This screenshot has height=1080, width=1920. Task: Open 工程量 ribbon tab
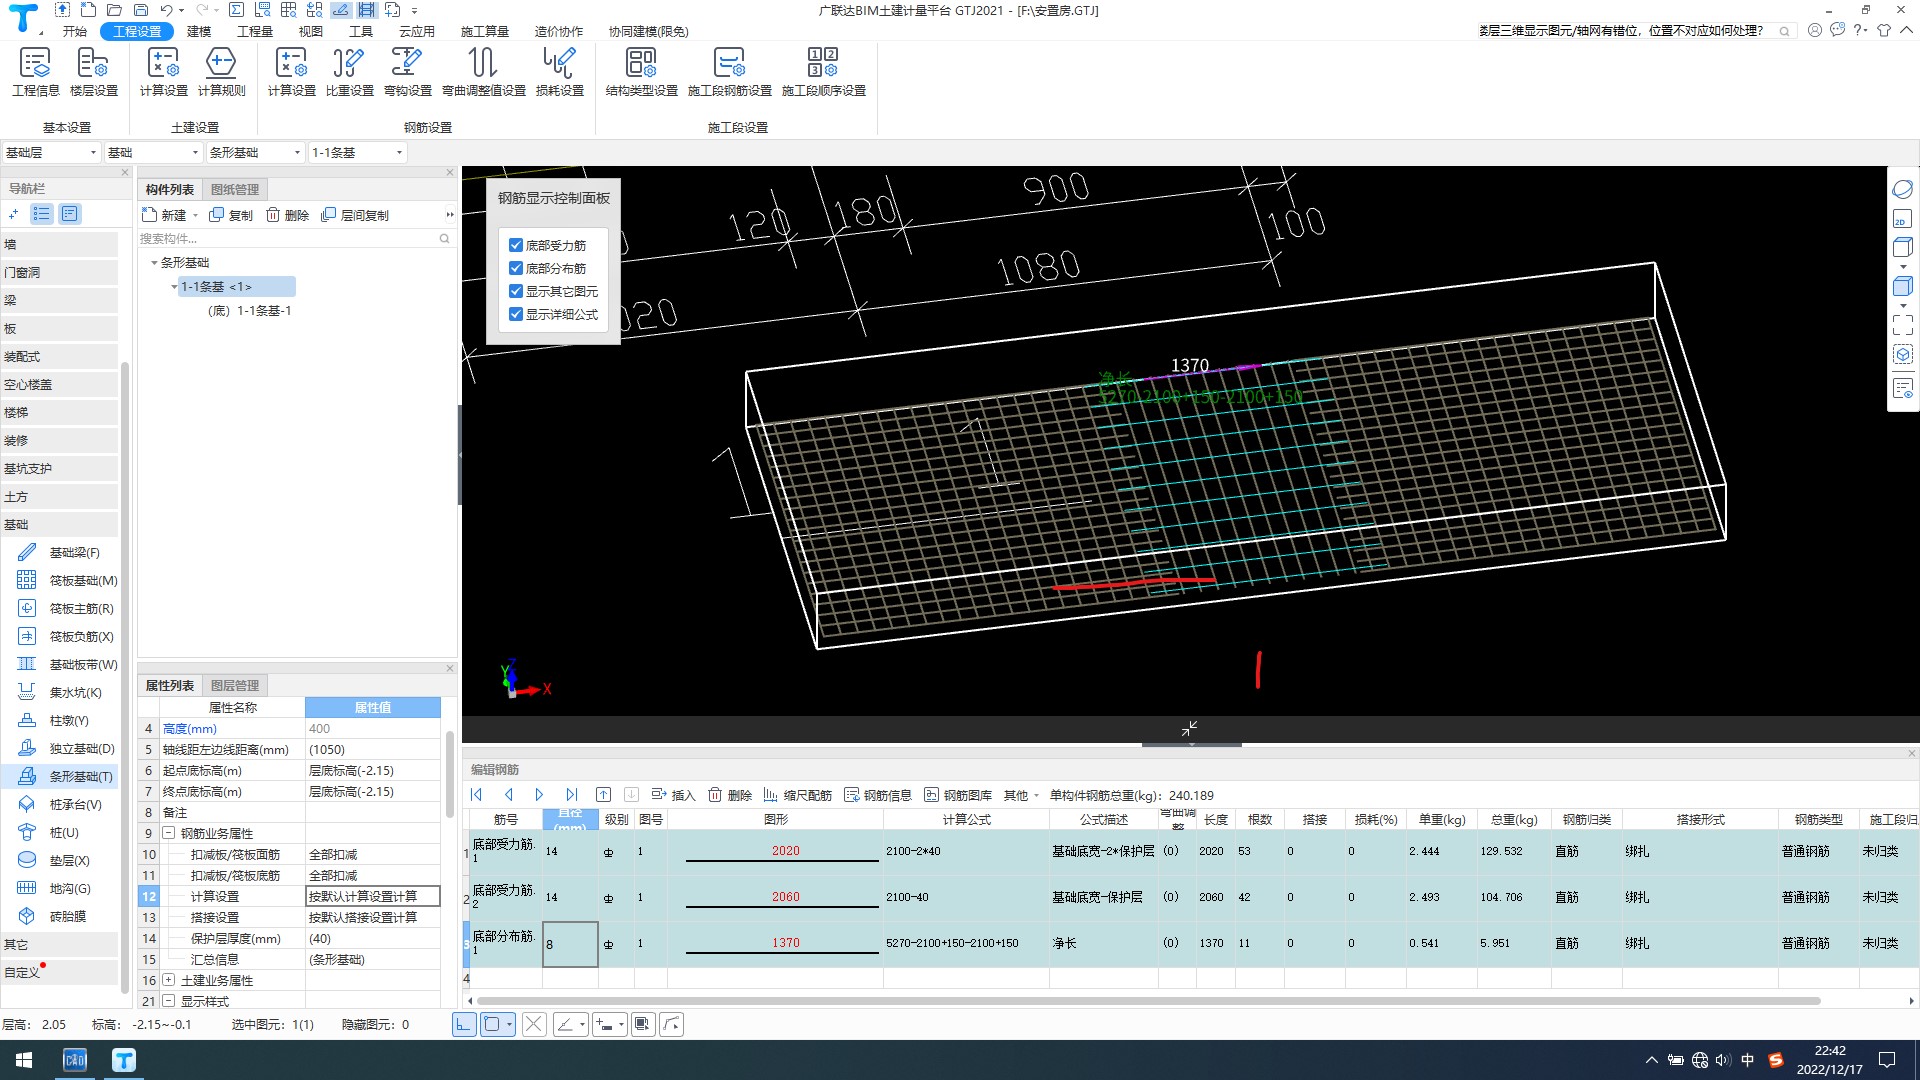[x=255, y=31]
